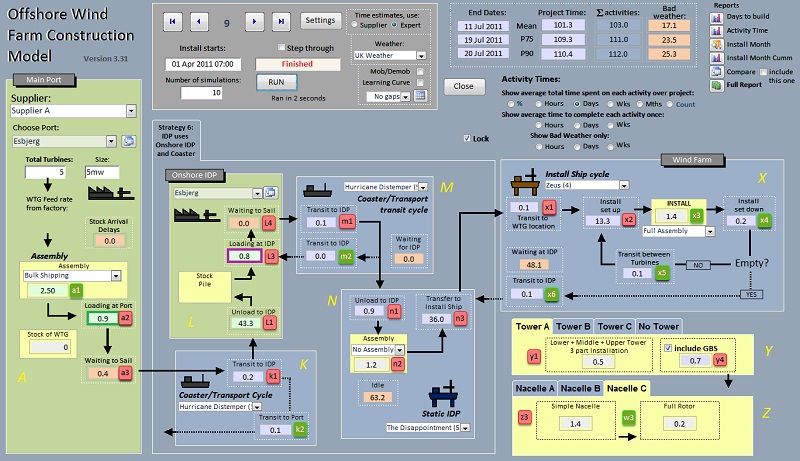The width and height of the screenshot is (800, 461).
Task: Select Count radio for total activity time
Action: (669, 104)
